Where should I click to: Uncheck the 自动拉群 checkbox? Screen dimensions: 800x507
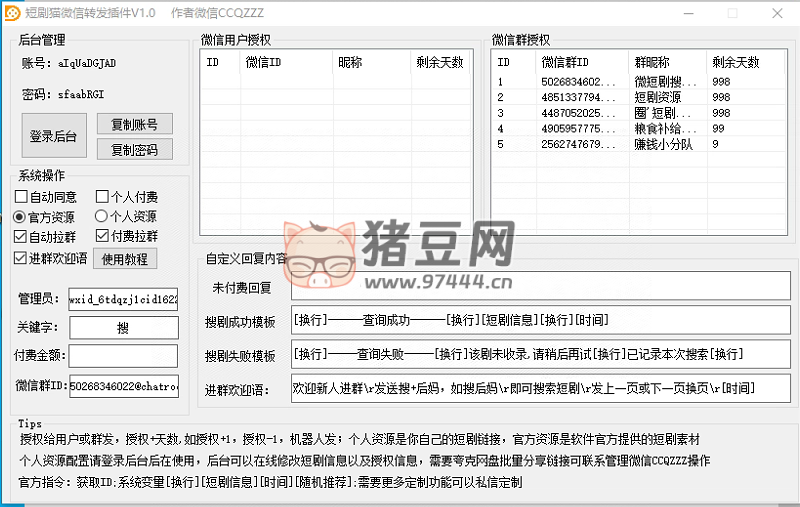coord(21,237)
